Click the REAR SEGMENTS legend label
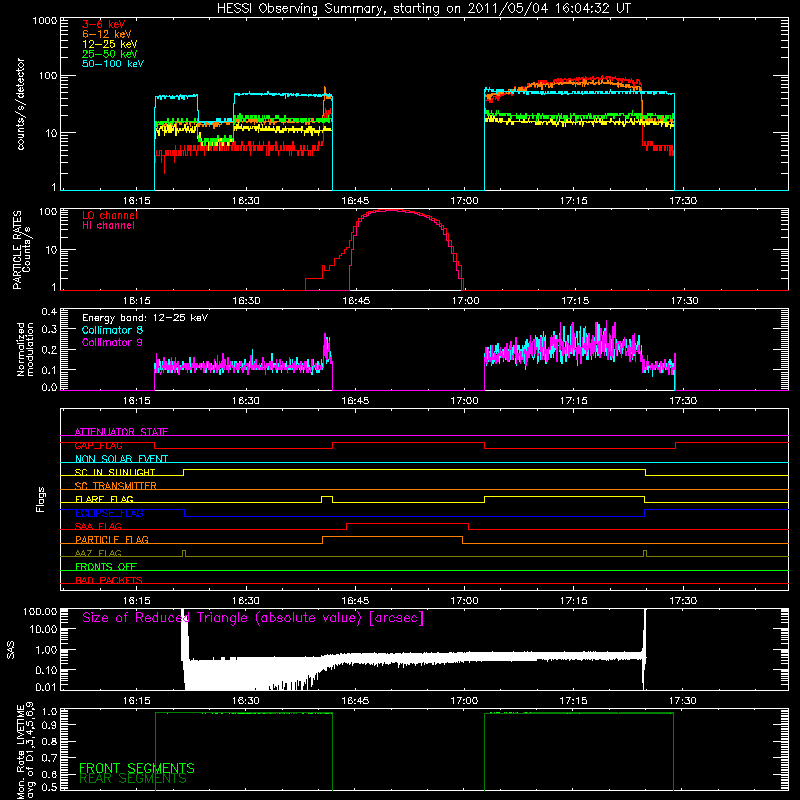 tap(133, 779)
